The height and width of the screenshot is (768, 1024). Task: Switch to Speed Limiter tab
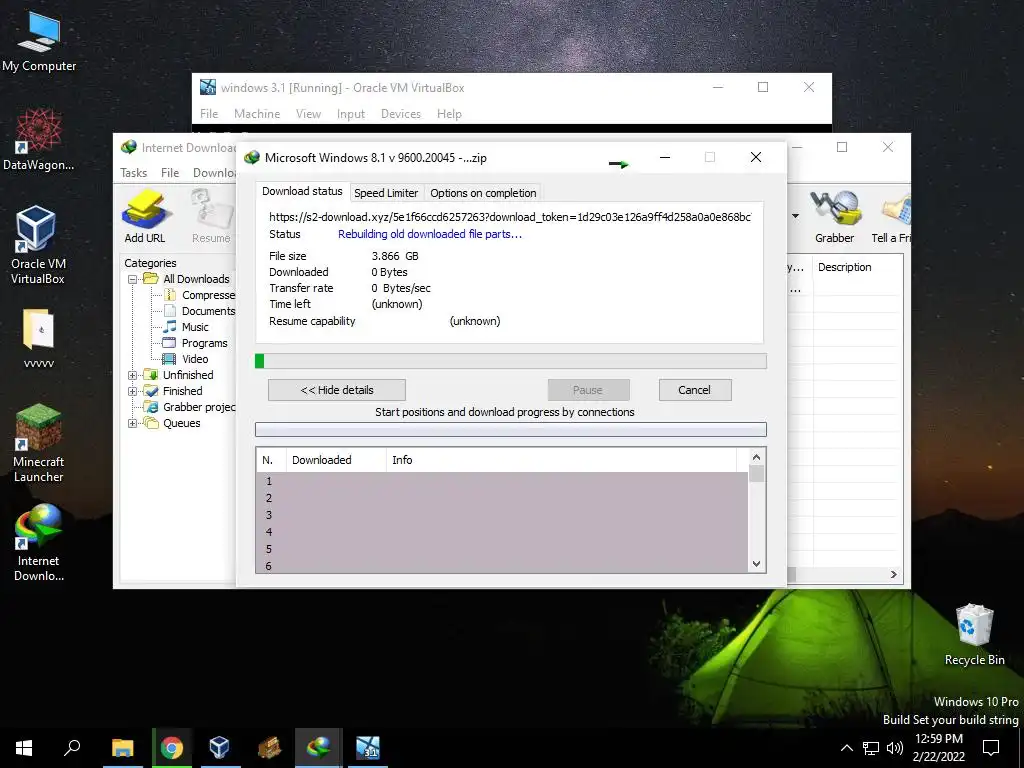pos(386,193)
